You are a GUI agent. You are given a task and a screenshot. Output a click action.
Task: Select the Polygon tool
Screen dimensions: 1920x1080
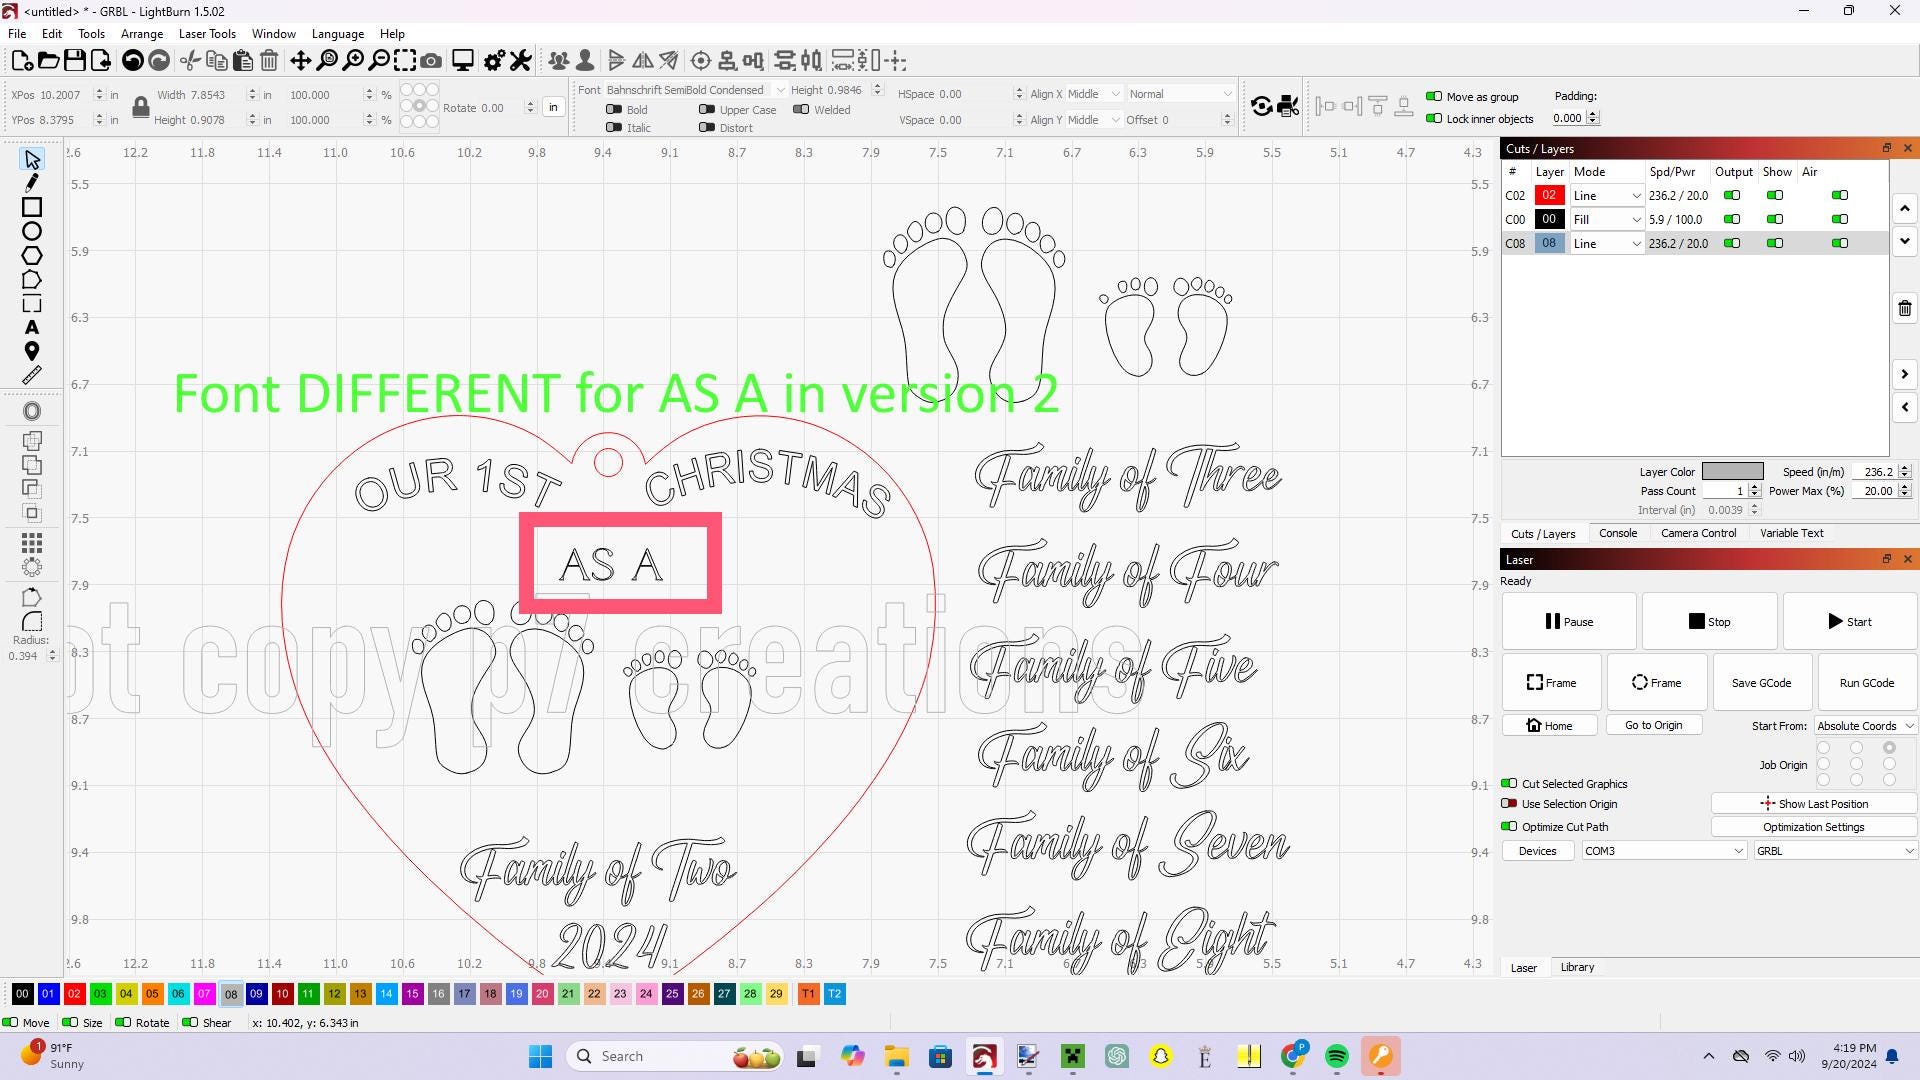coord(32,256)
